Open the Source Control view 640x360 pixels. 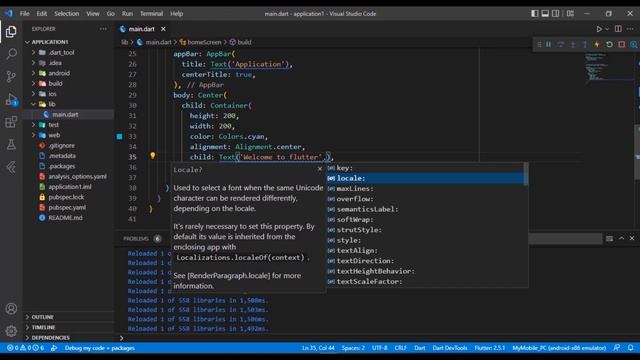coord(11,76)
